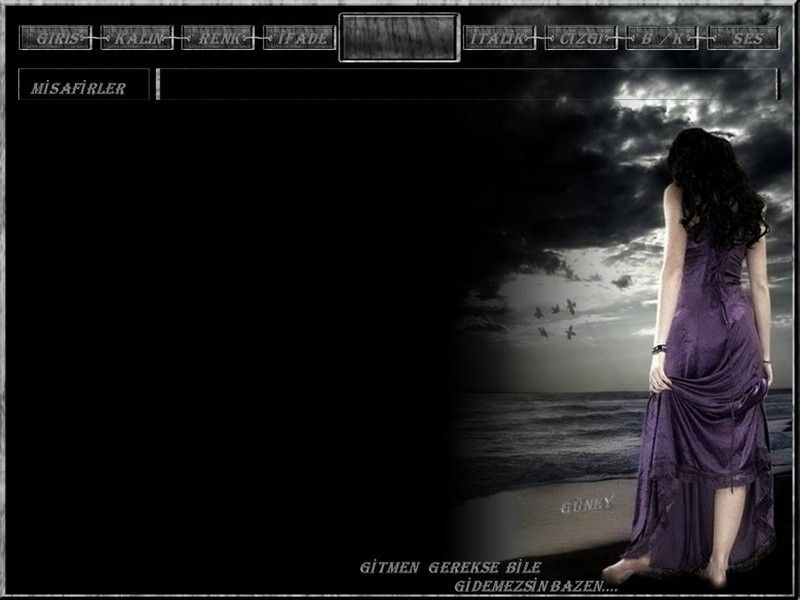
Task: Click the connector between GIRIS and KALIN
Action: pos(96,38)
